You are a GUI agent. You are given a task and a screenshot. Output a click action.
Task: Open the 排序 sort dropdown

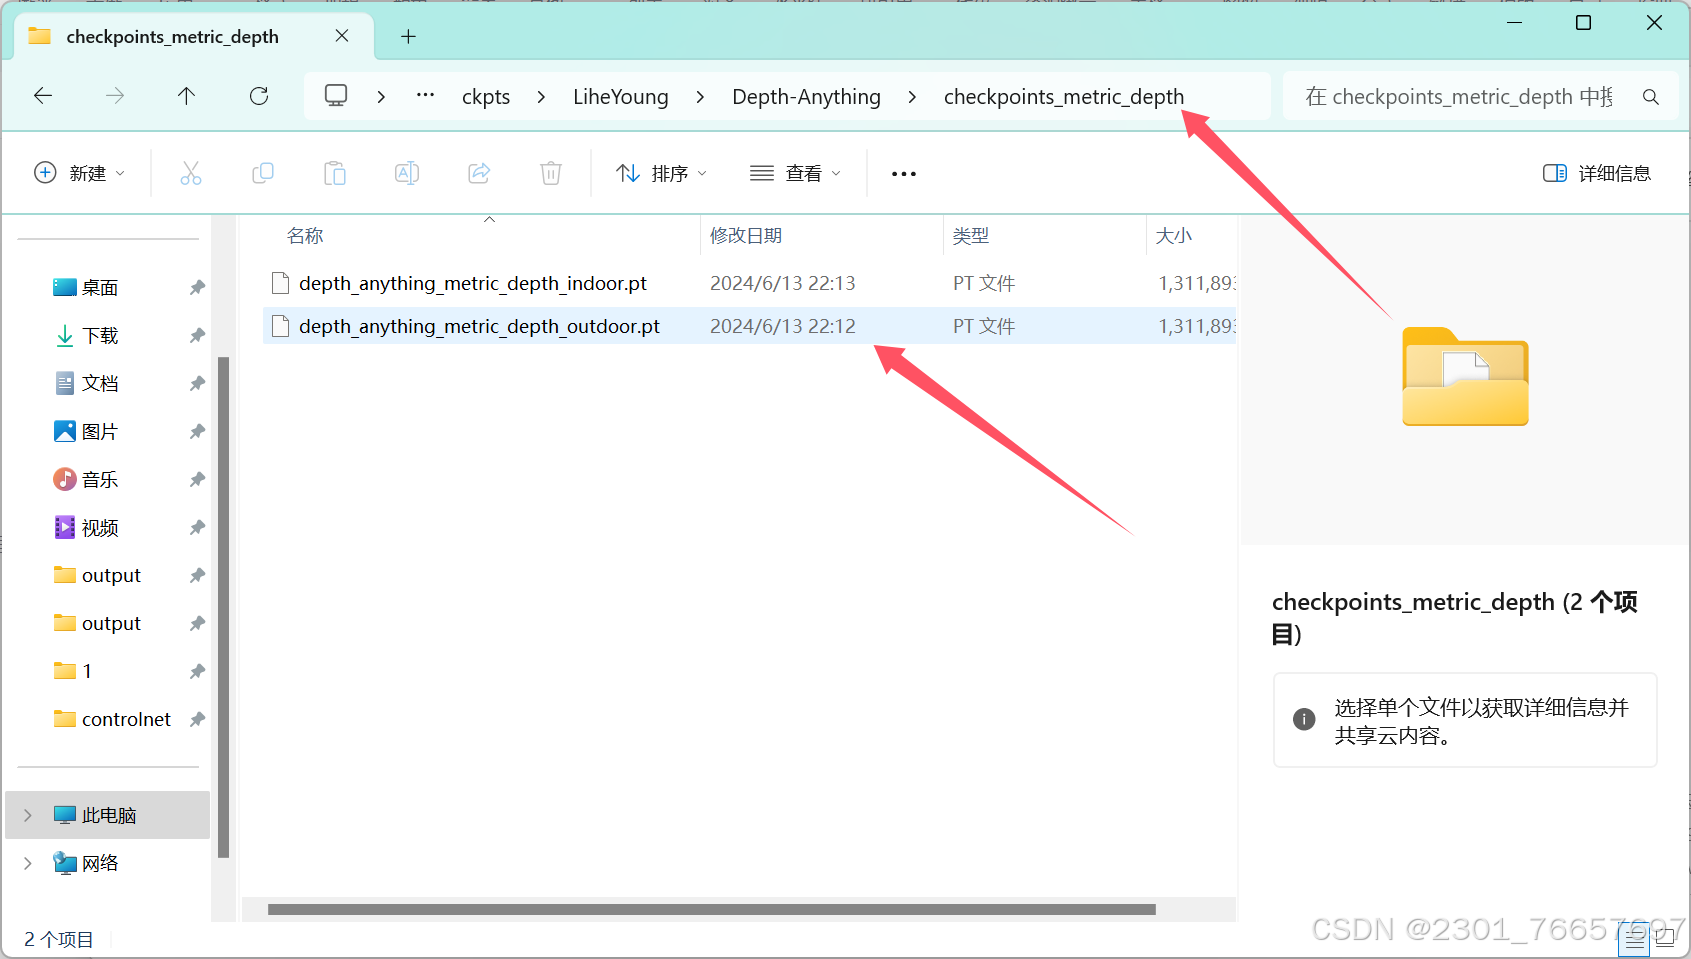pos(662,172)
